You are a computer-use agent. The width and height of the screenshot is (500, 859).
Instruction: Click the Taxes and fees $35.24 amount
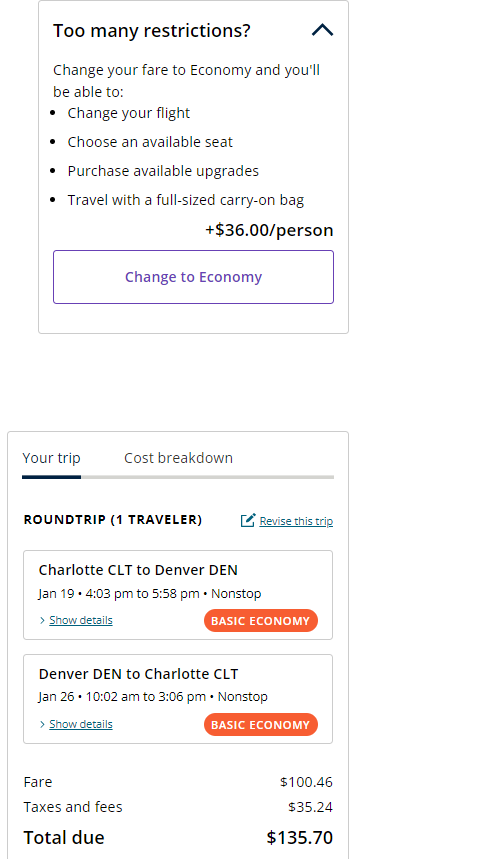click(311, 807)
